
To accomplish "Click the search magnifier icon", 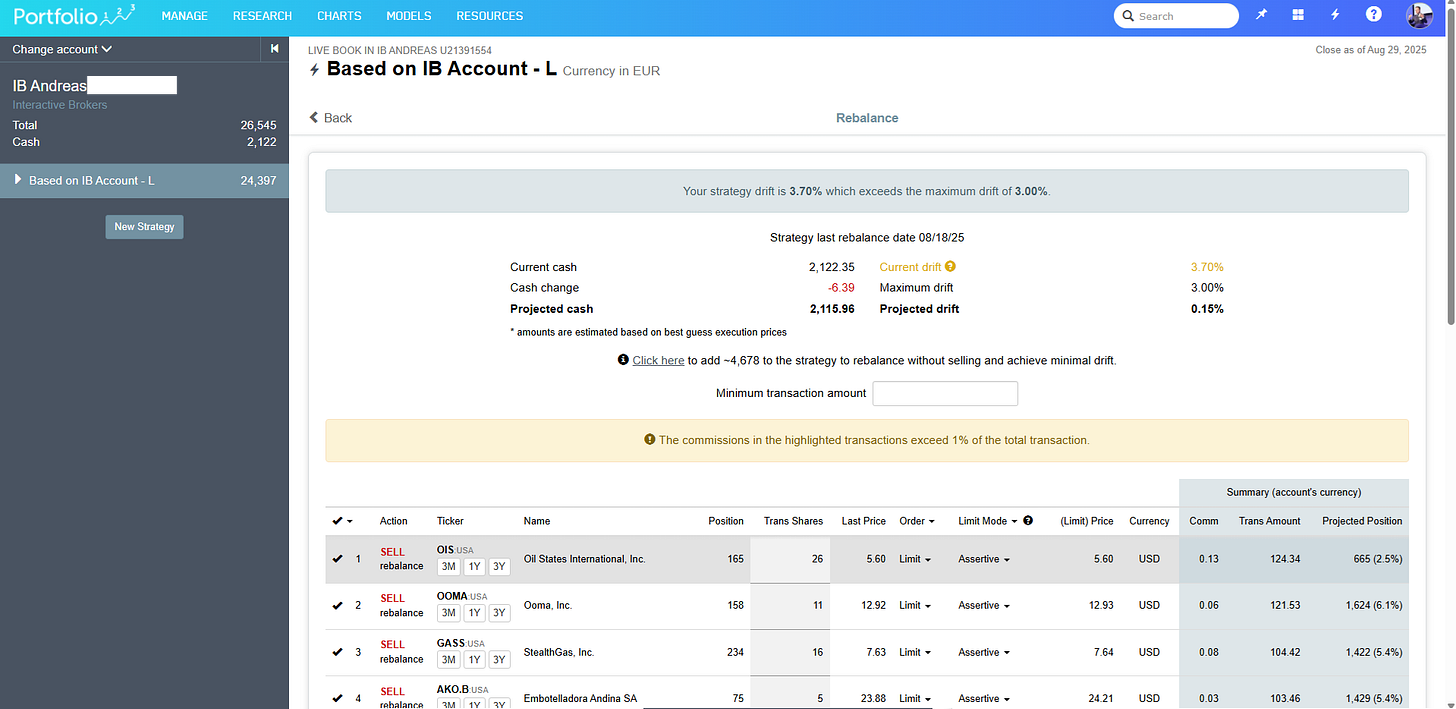I will pos(1129,16).
